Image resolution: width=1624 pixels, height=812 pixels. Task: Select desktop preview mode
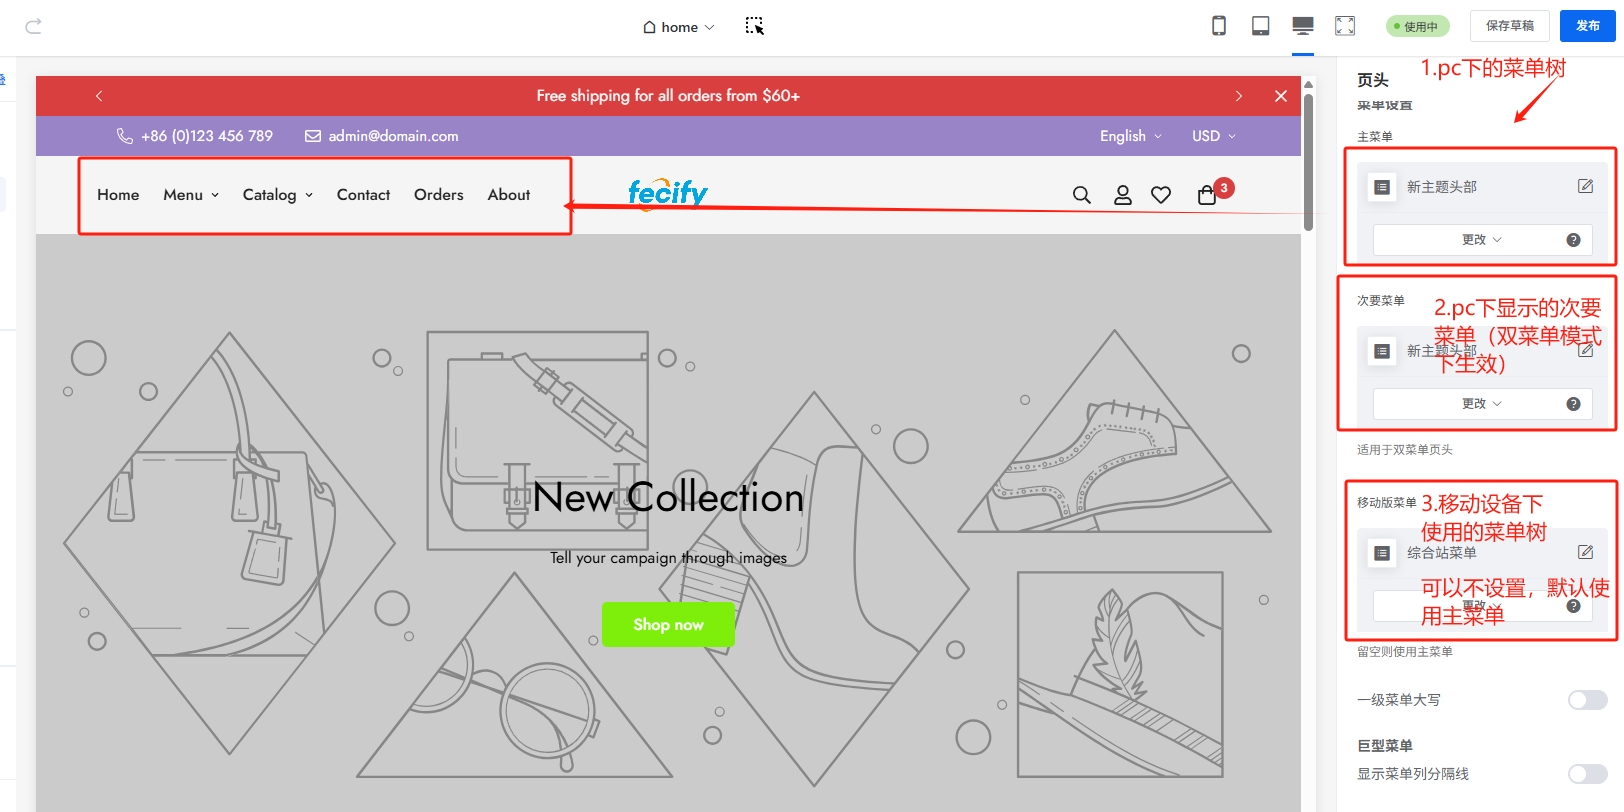point(1303,26)
